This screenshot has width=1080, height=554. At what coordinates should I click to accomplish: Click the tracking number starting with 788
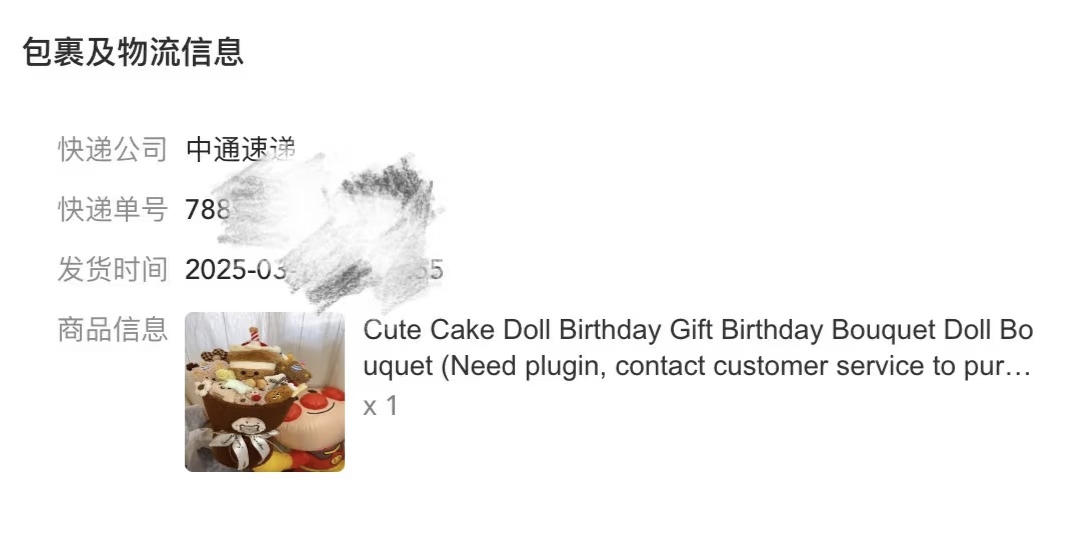point(207,209)
